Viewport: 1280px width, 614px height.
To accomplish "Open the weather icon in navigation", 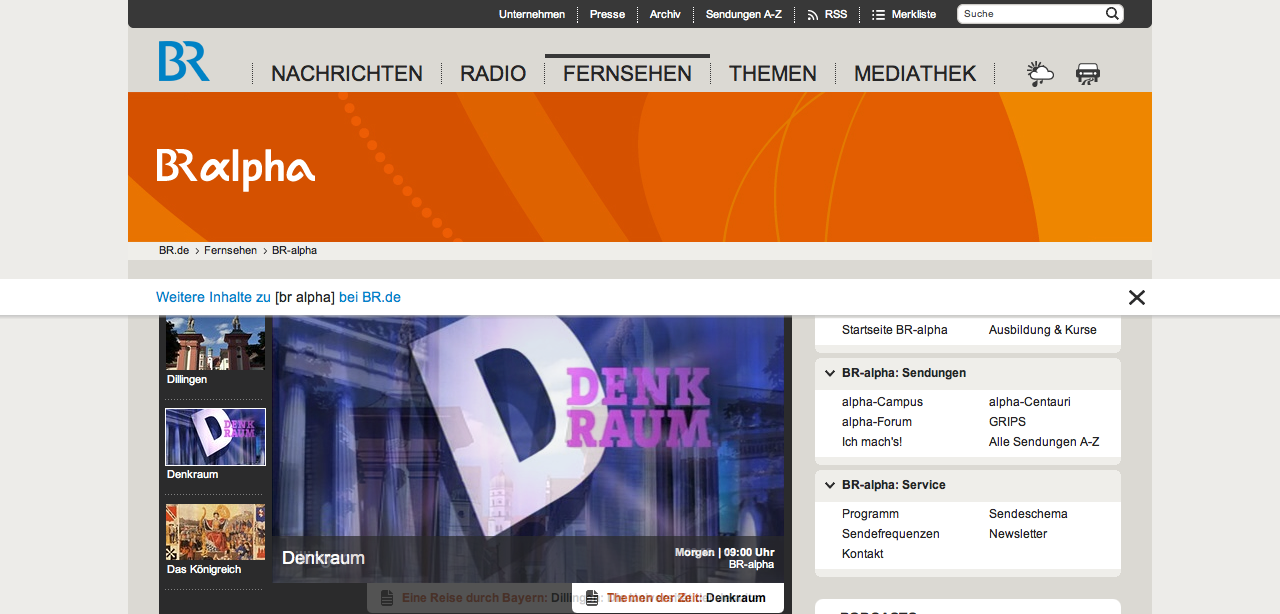I will point(1040,73).
